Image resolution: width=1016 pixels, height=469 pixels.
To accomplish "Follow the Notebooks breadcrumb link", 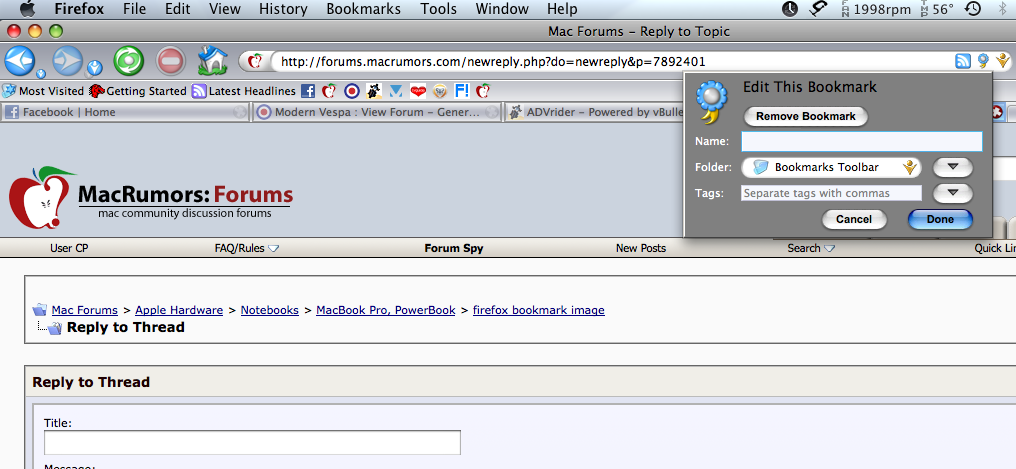I will pyautogui.click(x=270, y=310).
